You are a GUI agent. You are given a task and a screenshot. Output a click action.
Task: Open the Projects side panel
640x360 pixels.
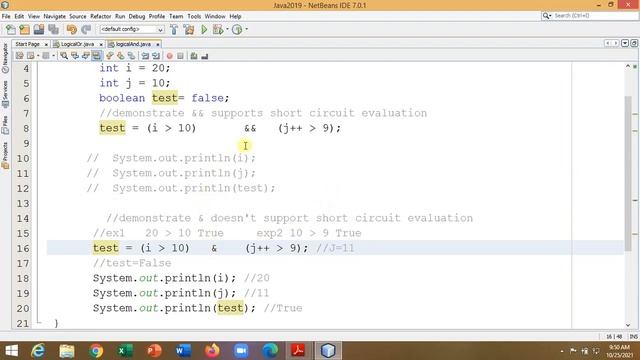(x=5, y=156)
